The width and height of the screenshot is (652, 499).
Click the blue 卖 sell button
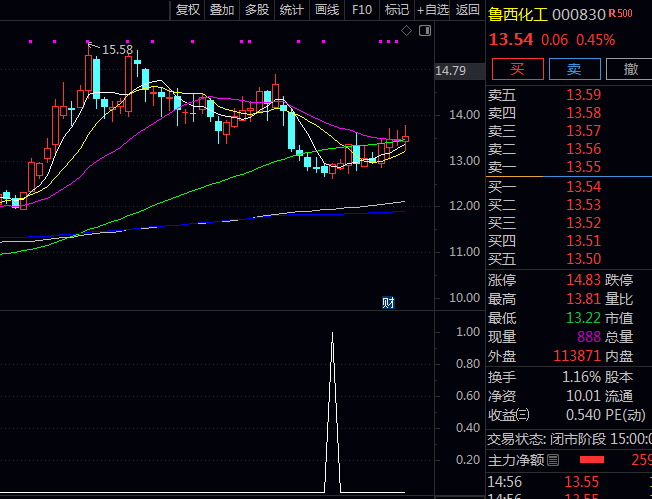574,69
